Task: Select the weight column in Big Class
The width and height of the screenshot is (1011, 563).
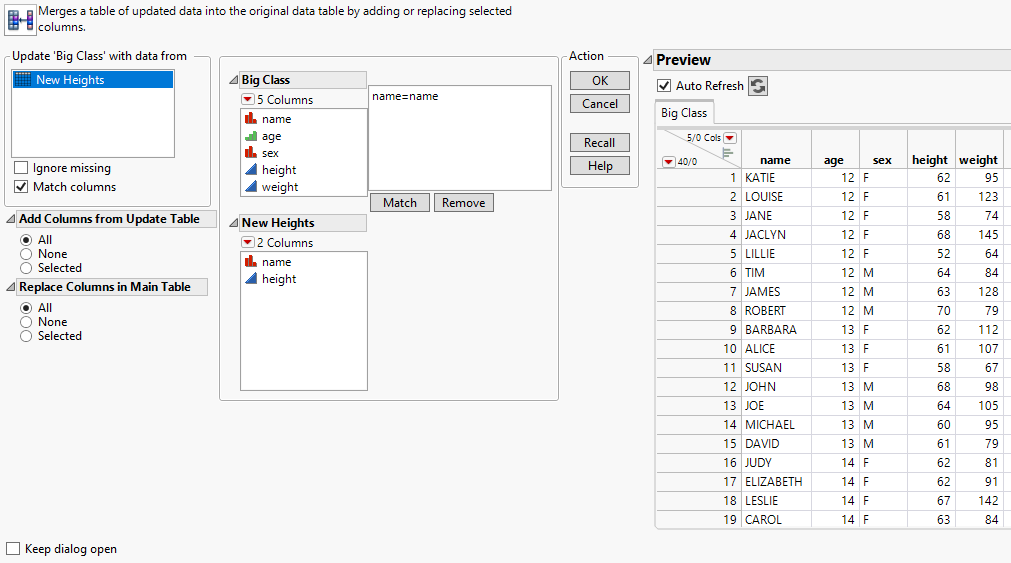Action: coord(280,187)
